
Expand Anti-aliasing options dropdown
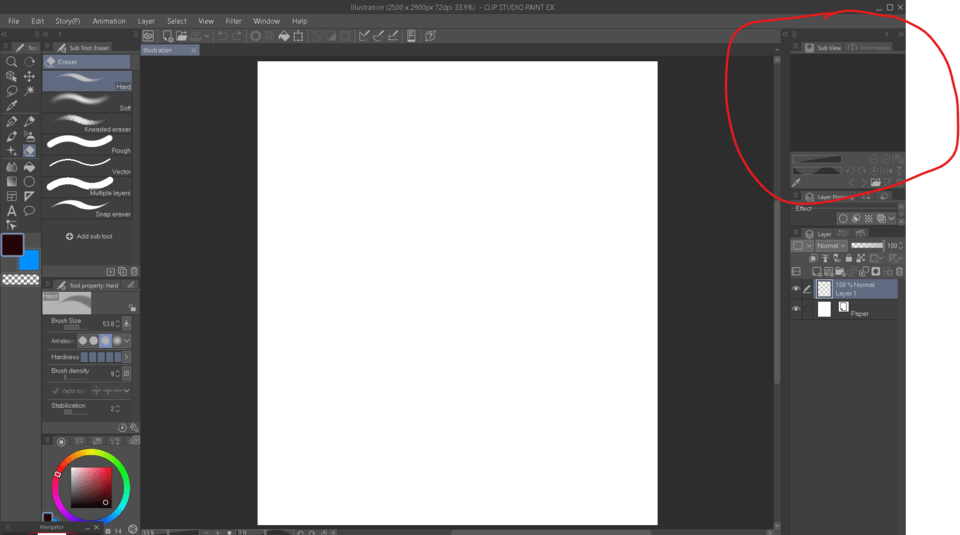[x=127, y=340]
